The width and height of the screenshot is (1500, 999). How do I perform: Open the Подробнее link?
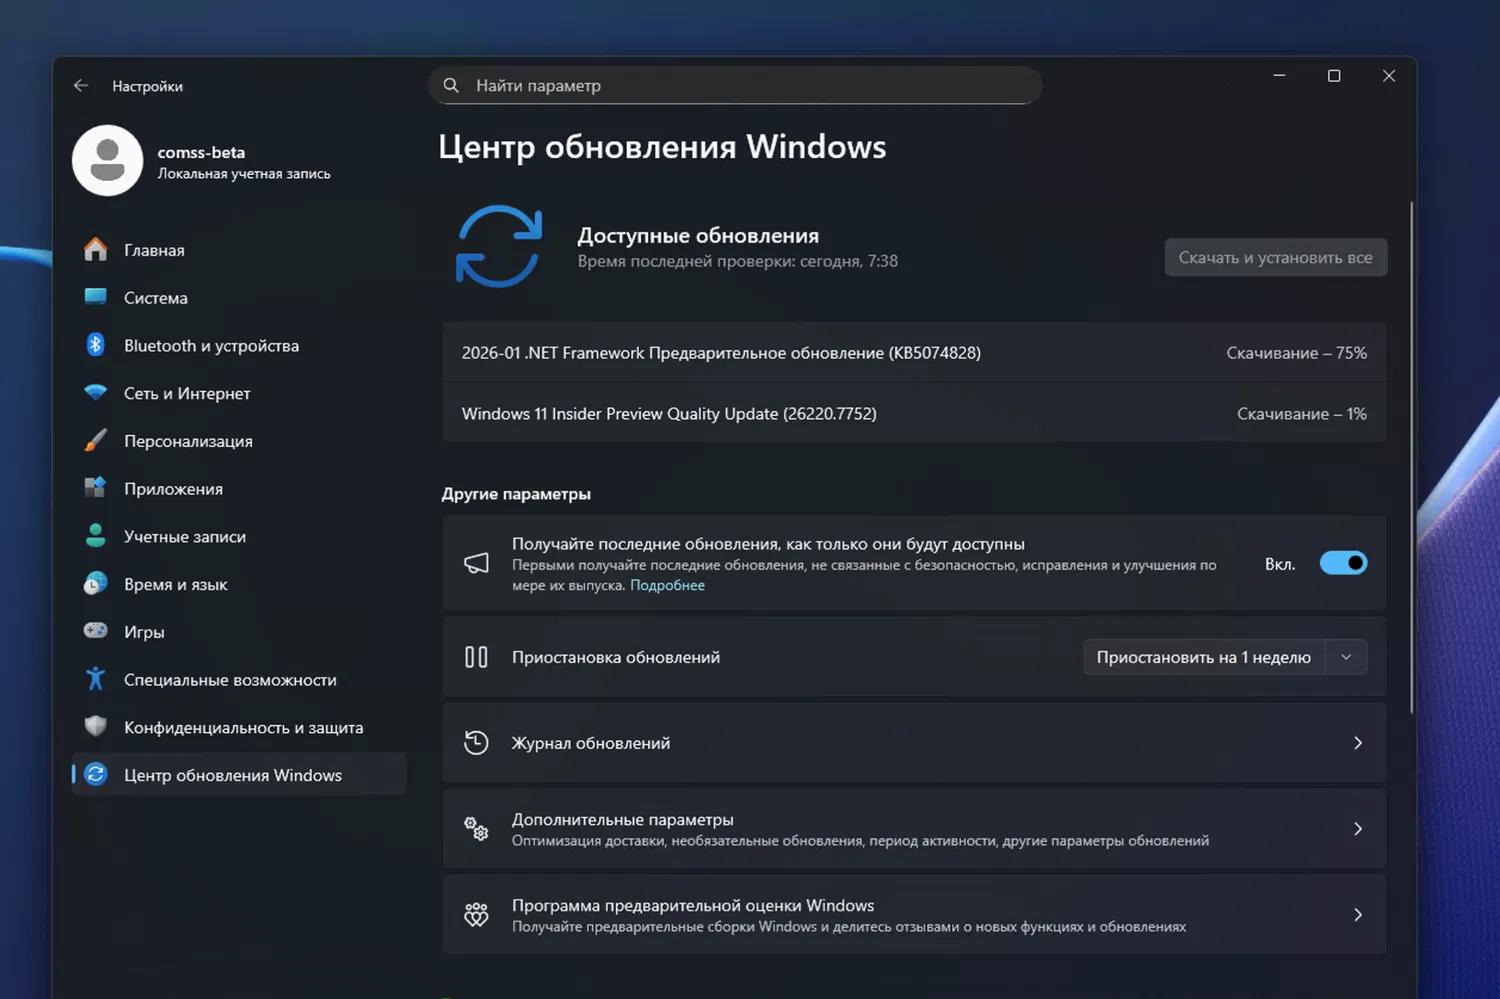[x=667, y=584]
